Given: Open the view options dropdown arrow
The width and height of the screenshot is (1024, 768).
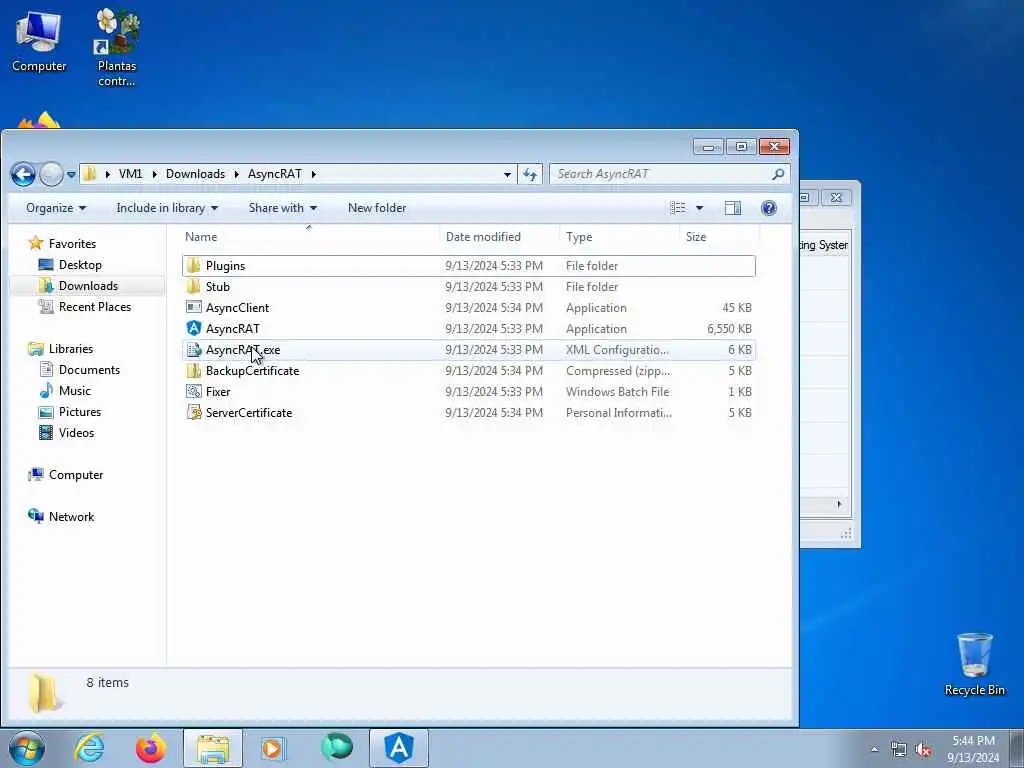Looking at the screenshot, I should tap(699, 208).
